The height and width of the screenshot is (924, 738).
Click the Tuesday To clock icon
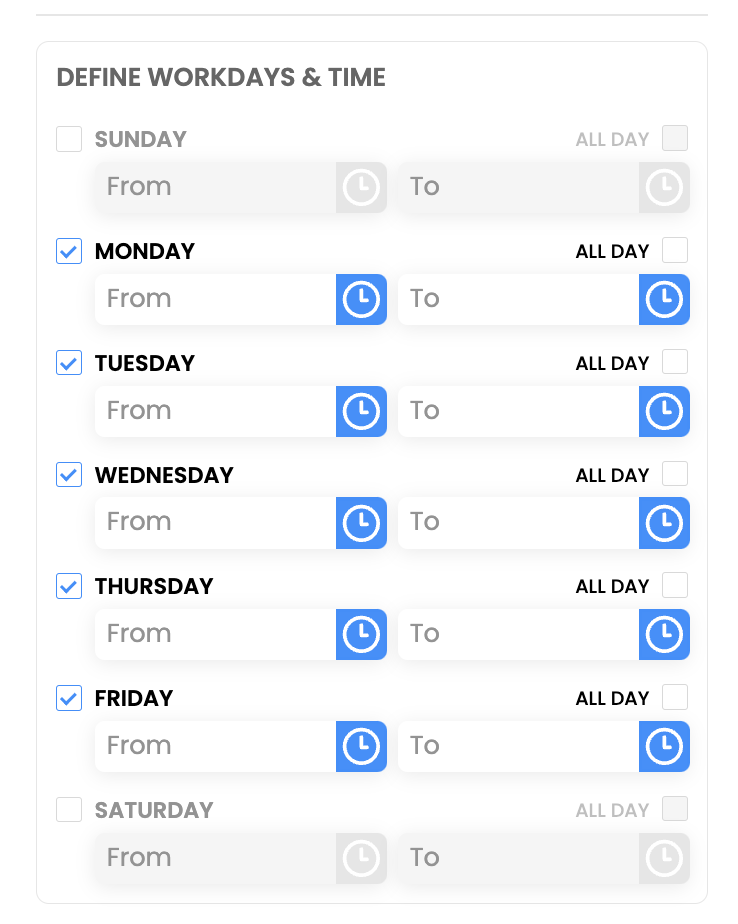coord(664,411)
